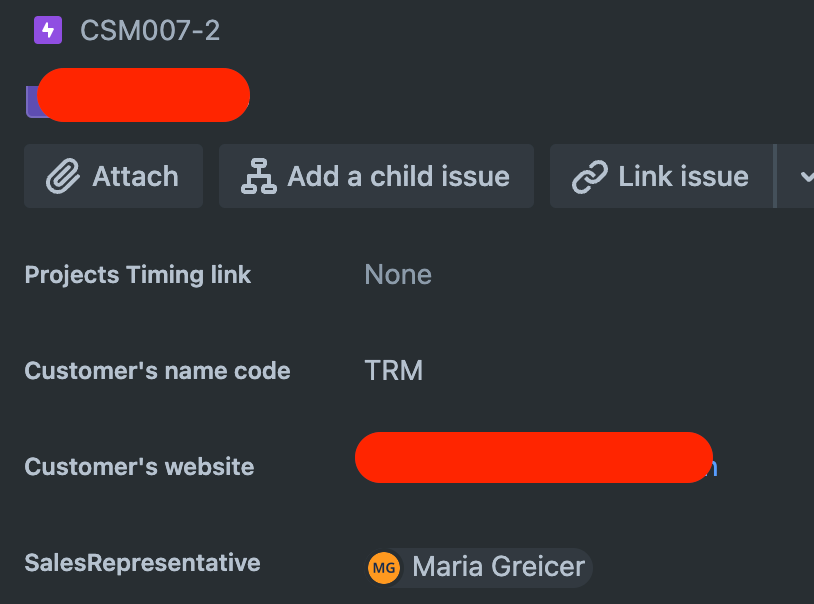Click the chain link icon on Link issue
Viewport: 814px width, 604px height.
tap(589, 176)
